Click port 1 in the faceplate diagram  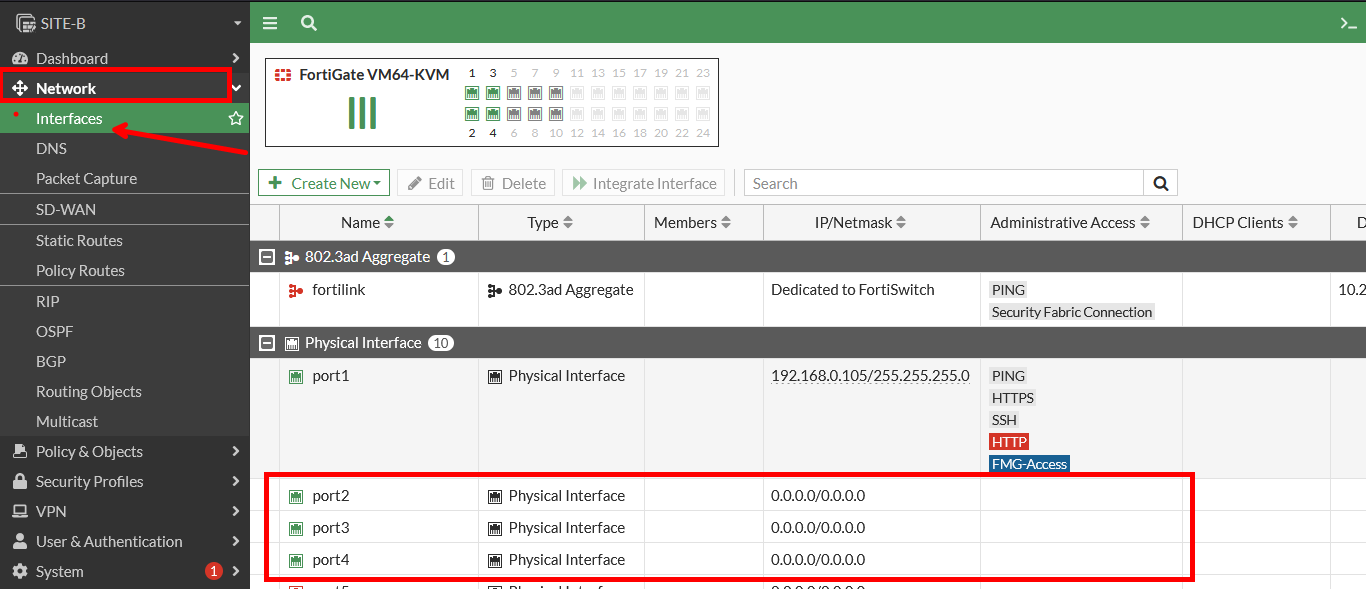click(472, 93)
